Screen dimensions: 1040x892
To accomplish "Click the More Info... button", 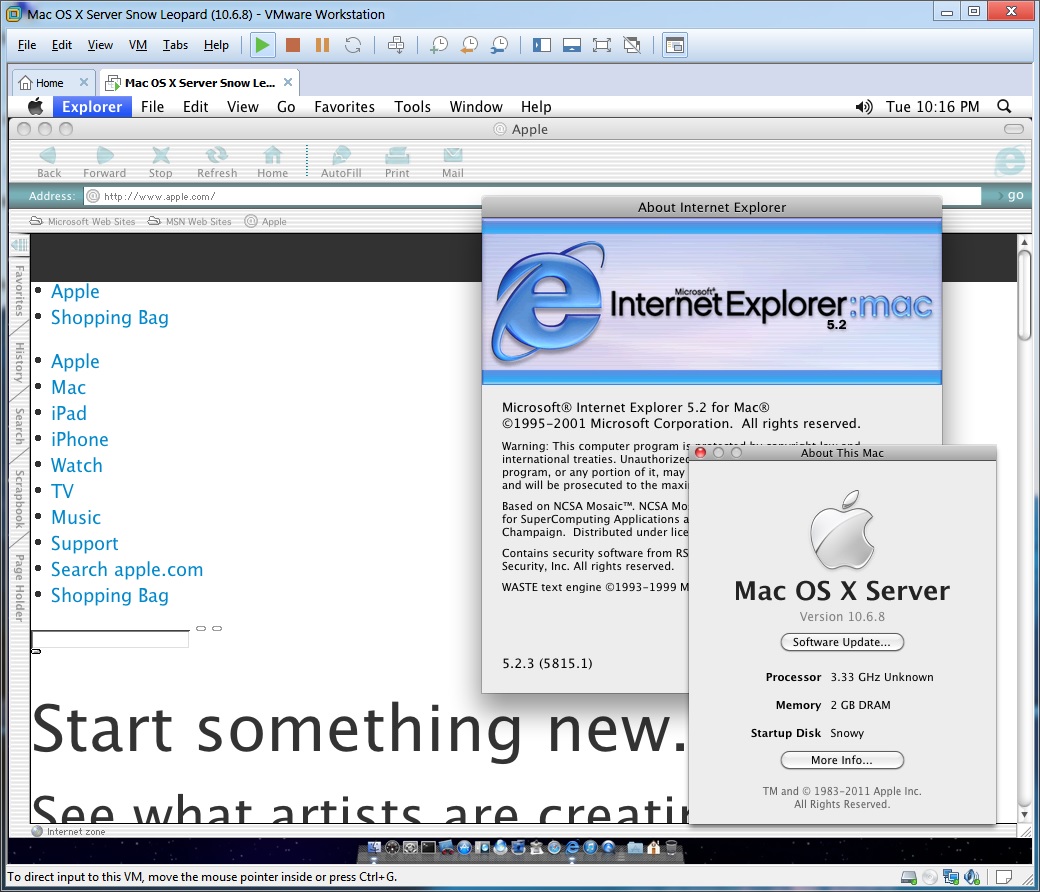I will coord(842,760).
